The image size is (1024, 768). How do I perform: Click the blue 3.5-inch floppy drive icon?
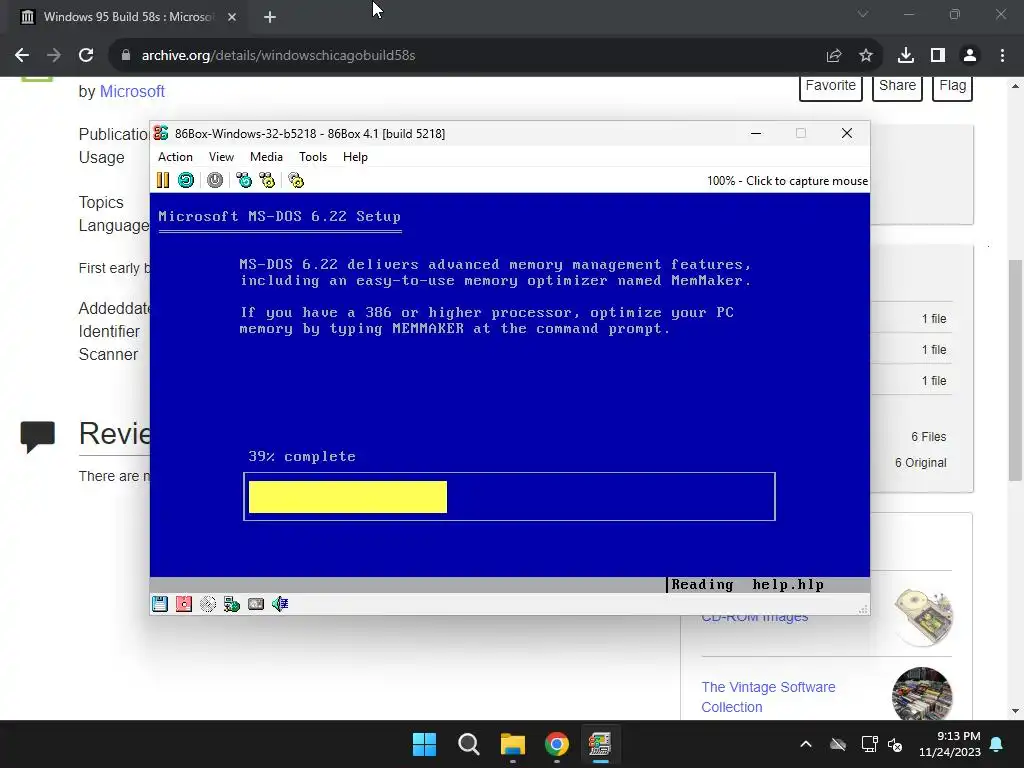[160, 604]
